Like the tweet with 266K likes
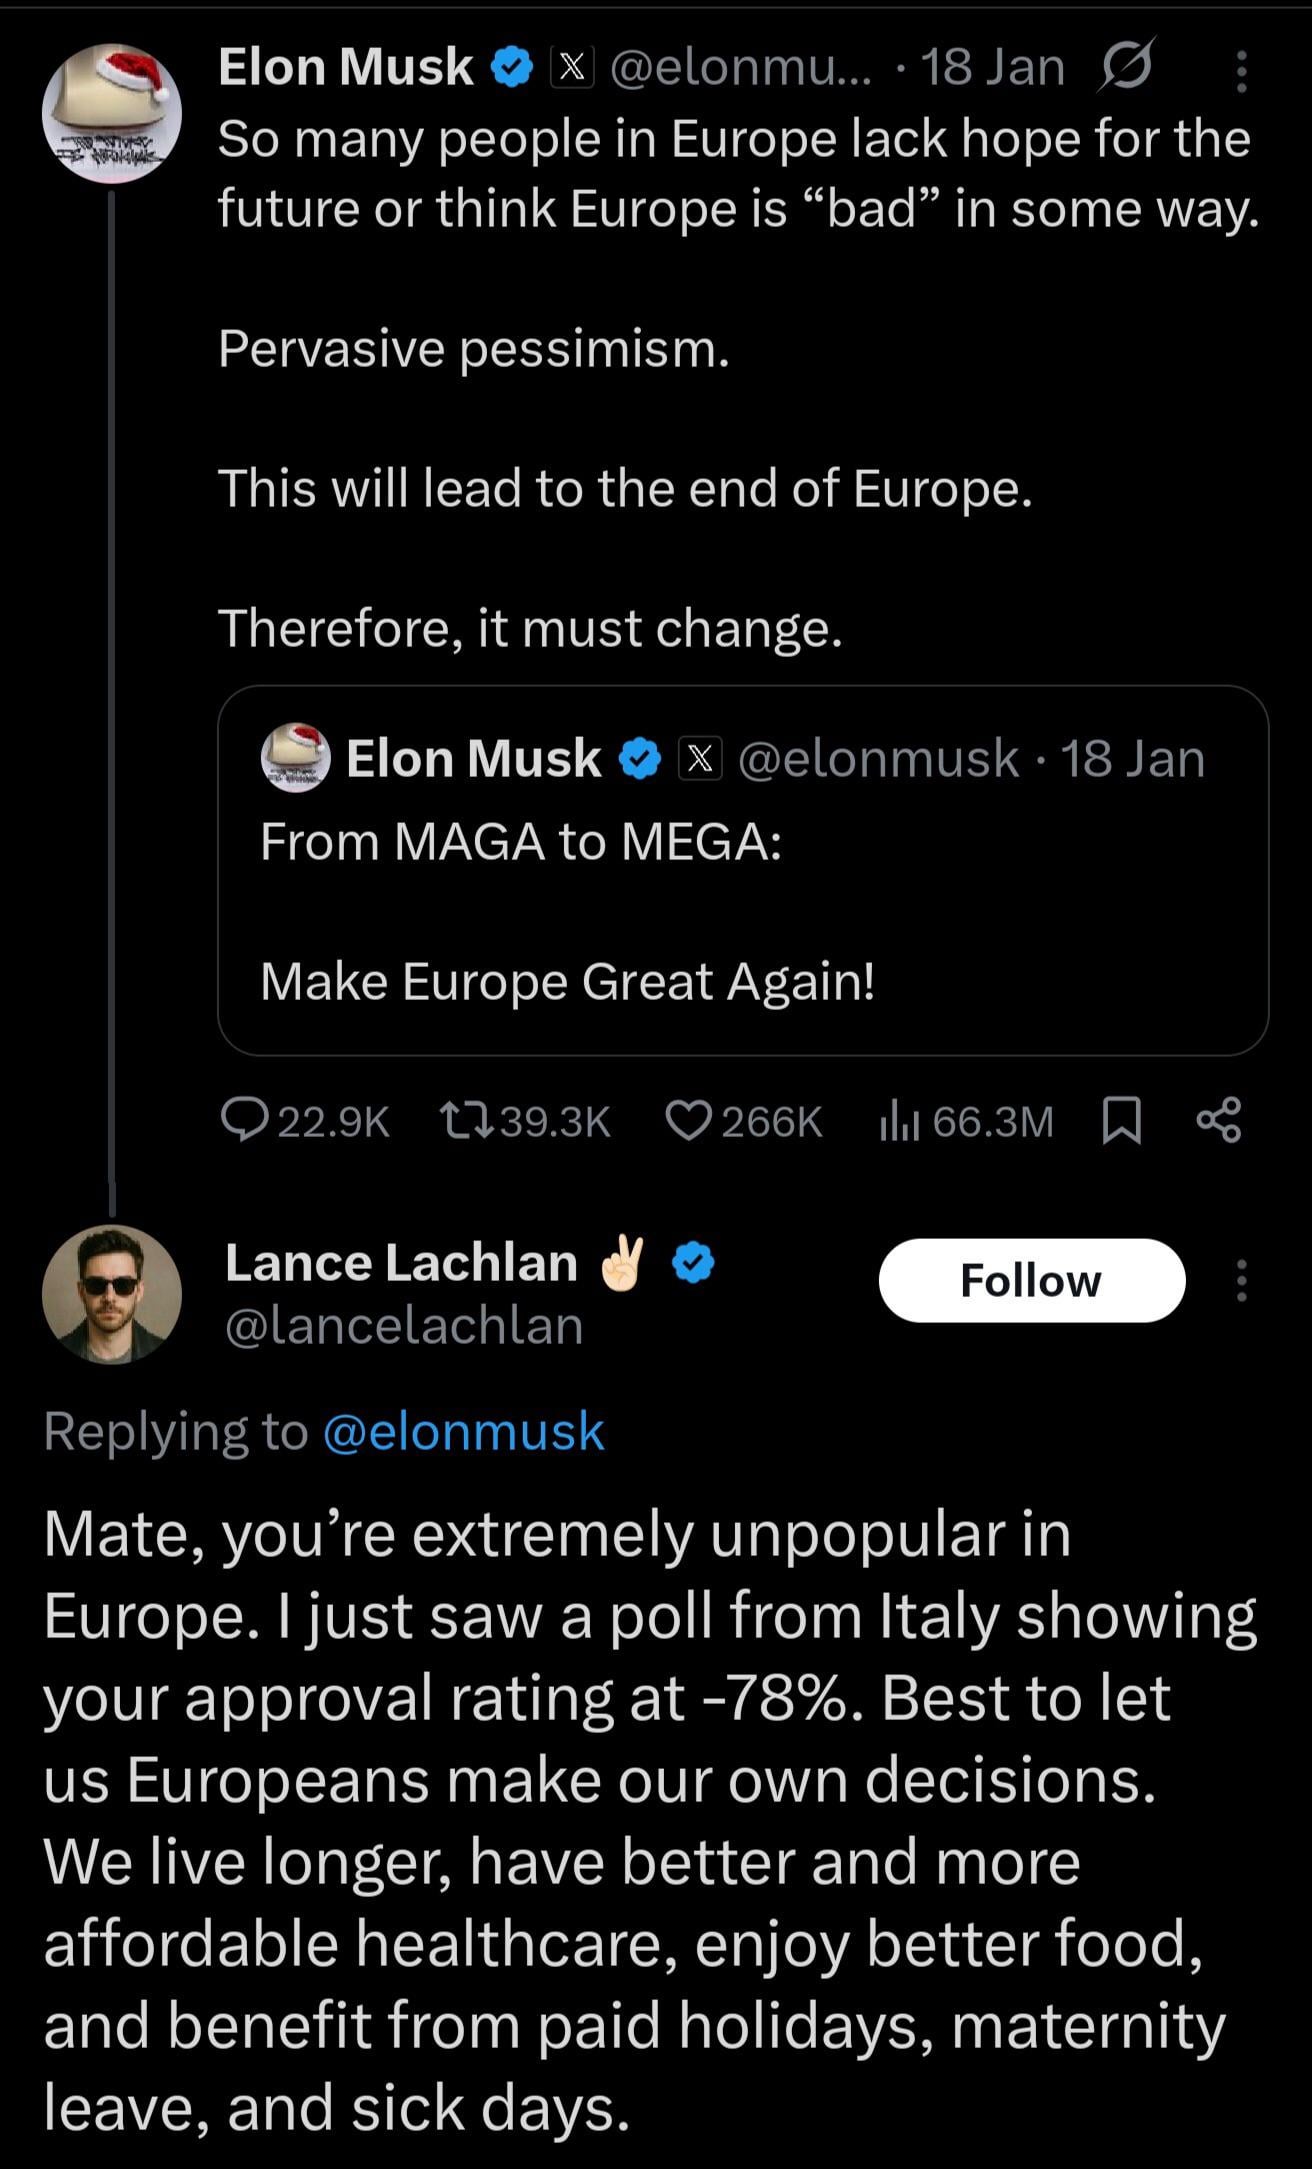This screenshot has height=2169, width=1312. point(689,1120)
